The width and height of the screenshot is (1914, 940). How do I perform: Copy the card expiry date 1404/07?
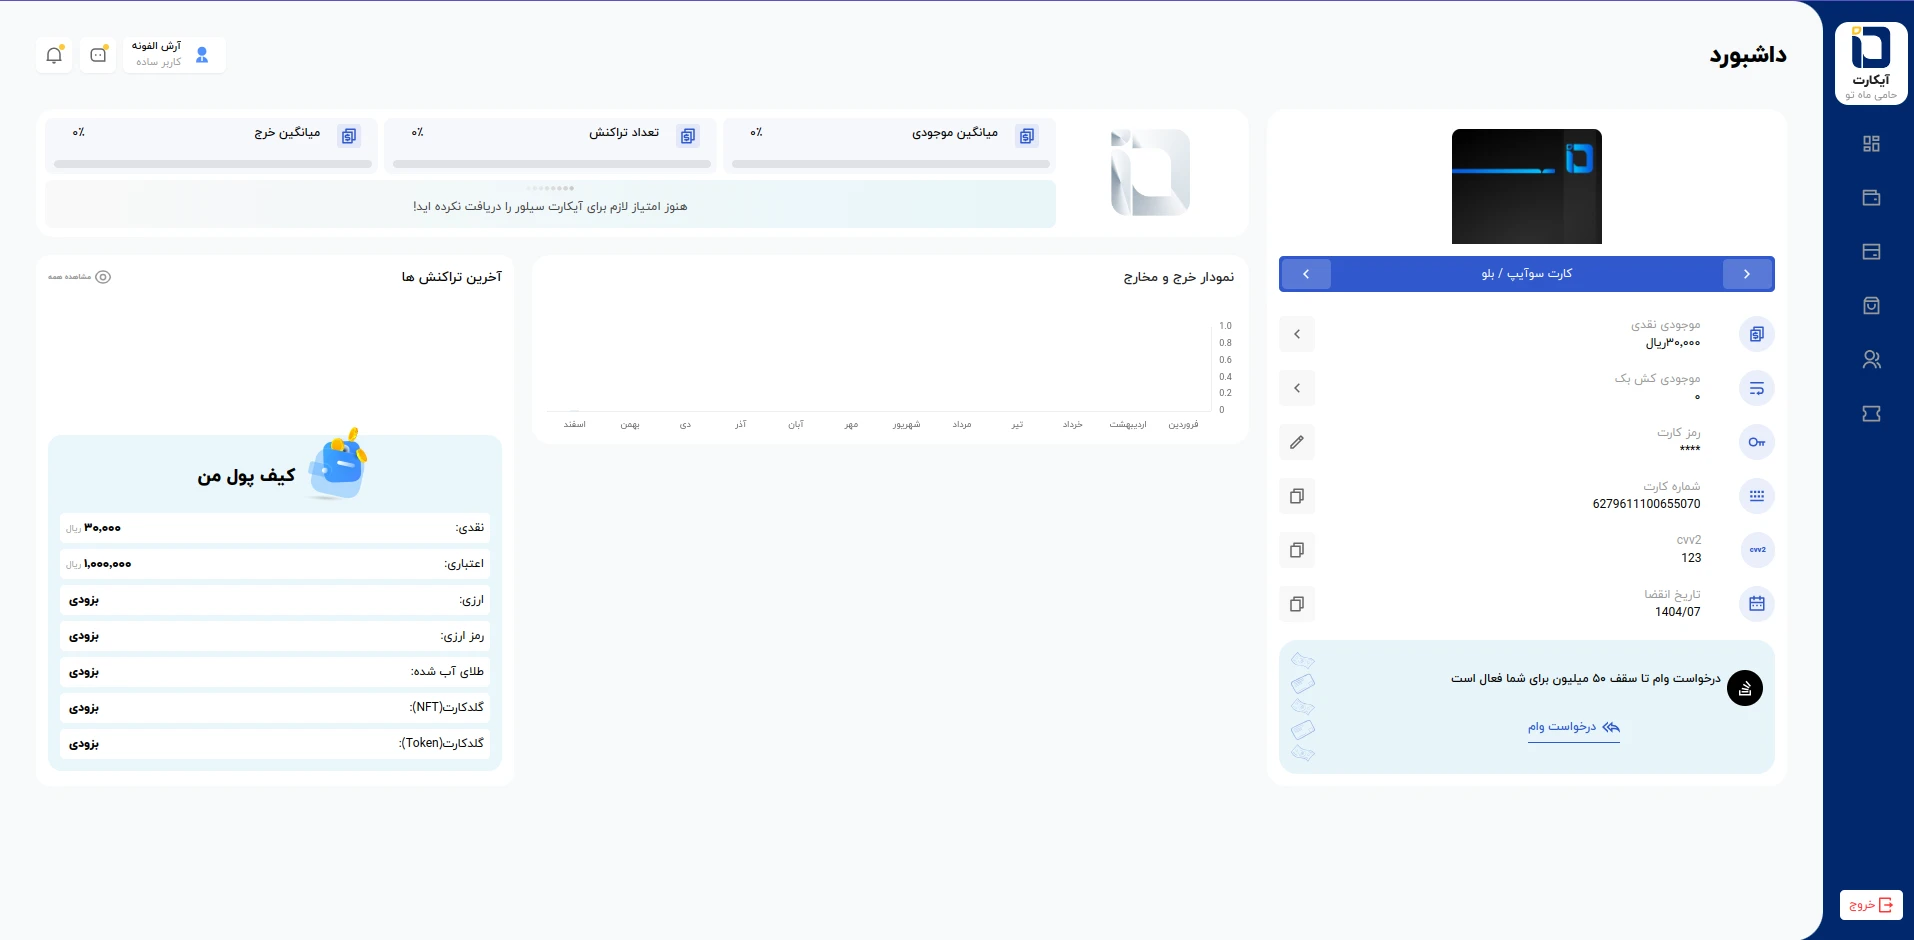pos(1297,604)
